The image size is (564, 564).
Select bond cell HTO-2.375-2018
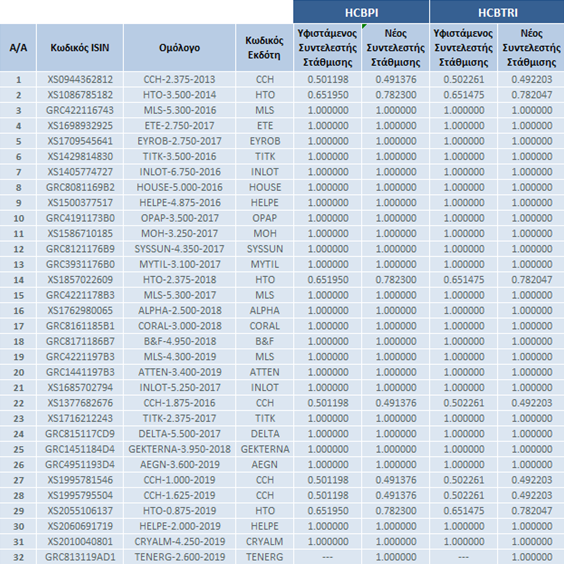[179, 279]
